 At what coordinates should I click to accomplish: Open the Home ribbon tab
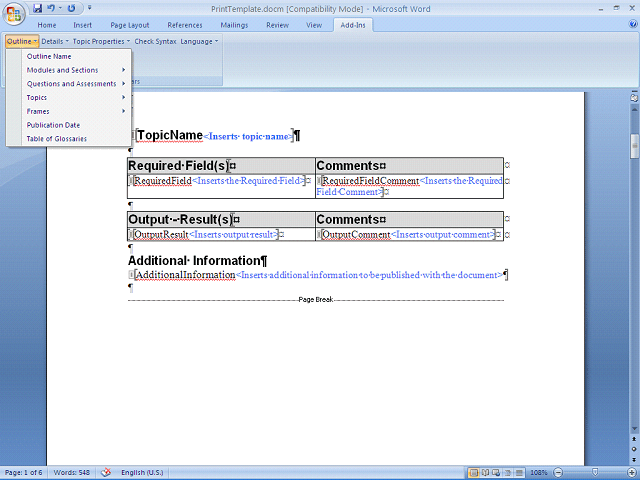(47, 25)
